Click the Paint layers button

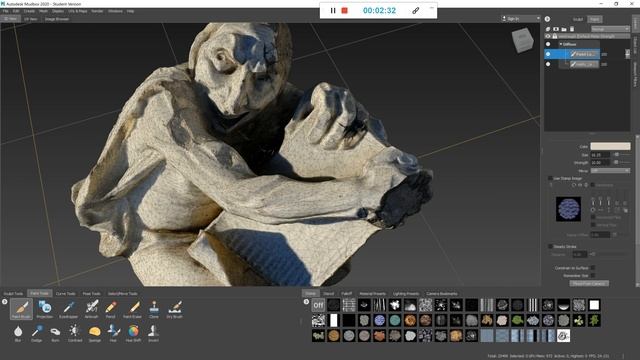[595, 19]
